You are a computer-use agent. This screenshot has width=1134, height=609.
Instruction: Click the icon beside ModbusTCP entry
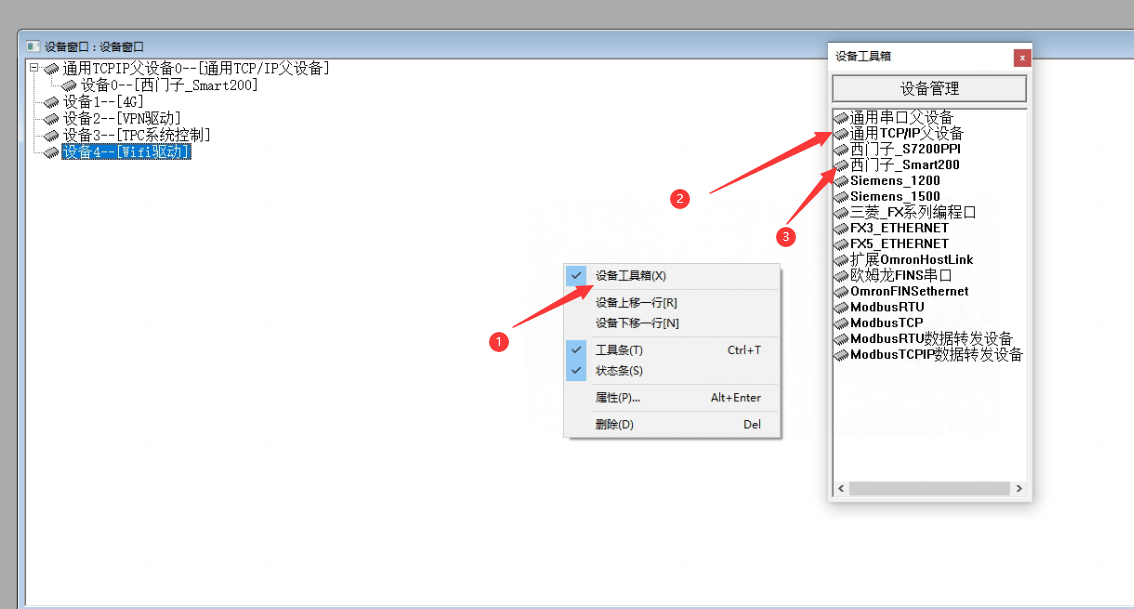[841, 323]
